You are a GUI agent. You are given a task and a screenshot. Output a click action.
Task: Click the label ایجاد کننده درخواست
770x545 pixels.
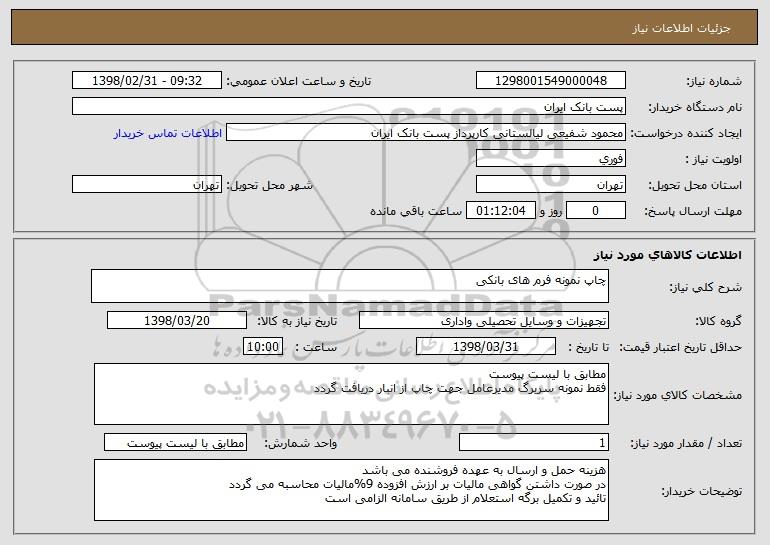686,134
